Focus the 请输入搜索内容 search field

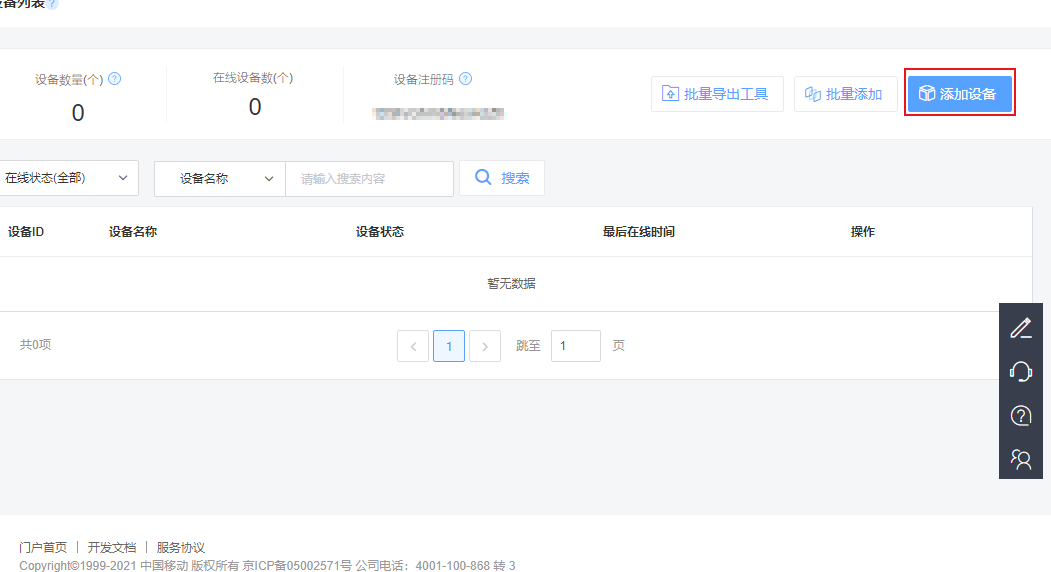(x=369, y=178)
